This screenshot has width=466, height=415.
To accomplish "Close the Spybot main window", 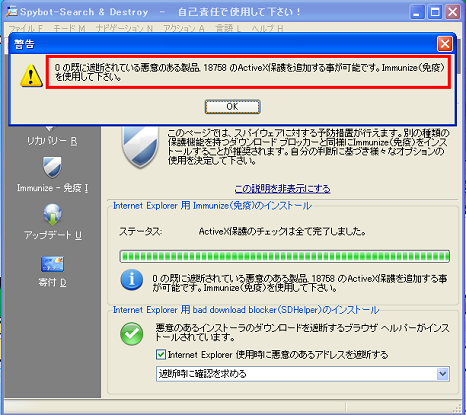I will click(453, 12).
